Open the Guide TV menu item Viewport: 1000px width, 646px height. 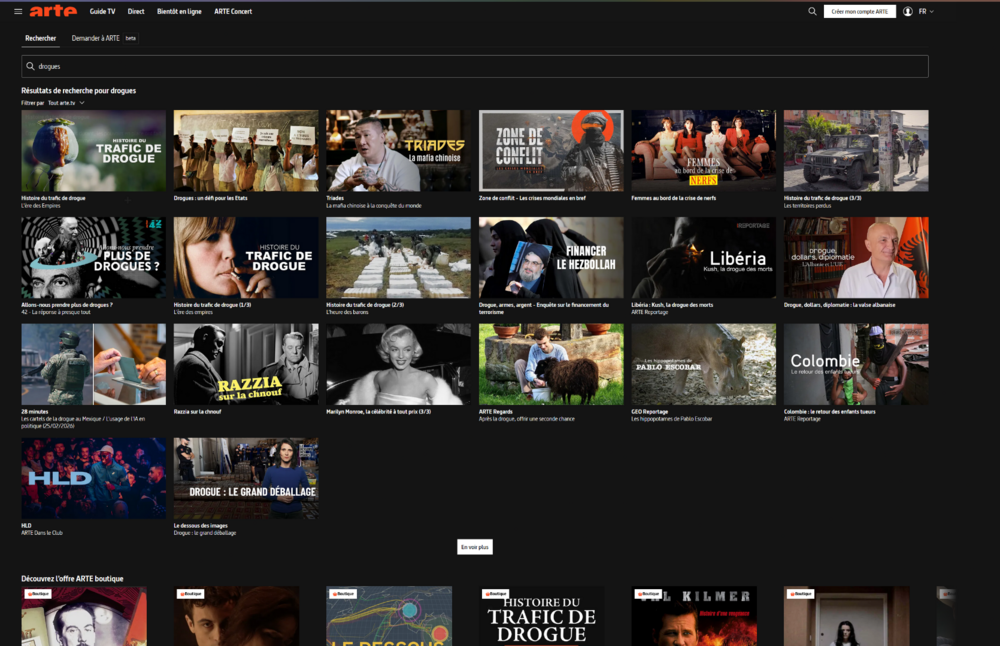pos(102,11)
